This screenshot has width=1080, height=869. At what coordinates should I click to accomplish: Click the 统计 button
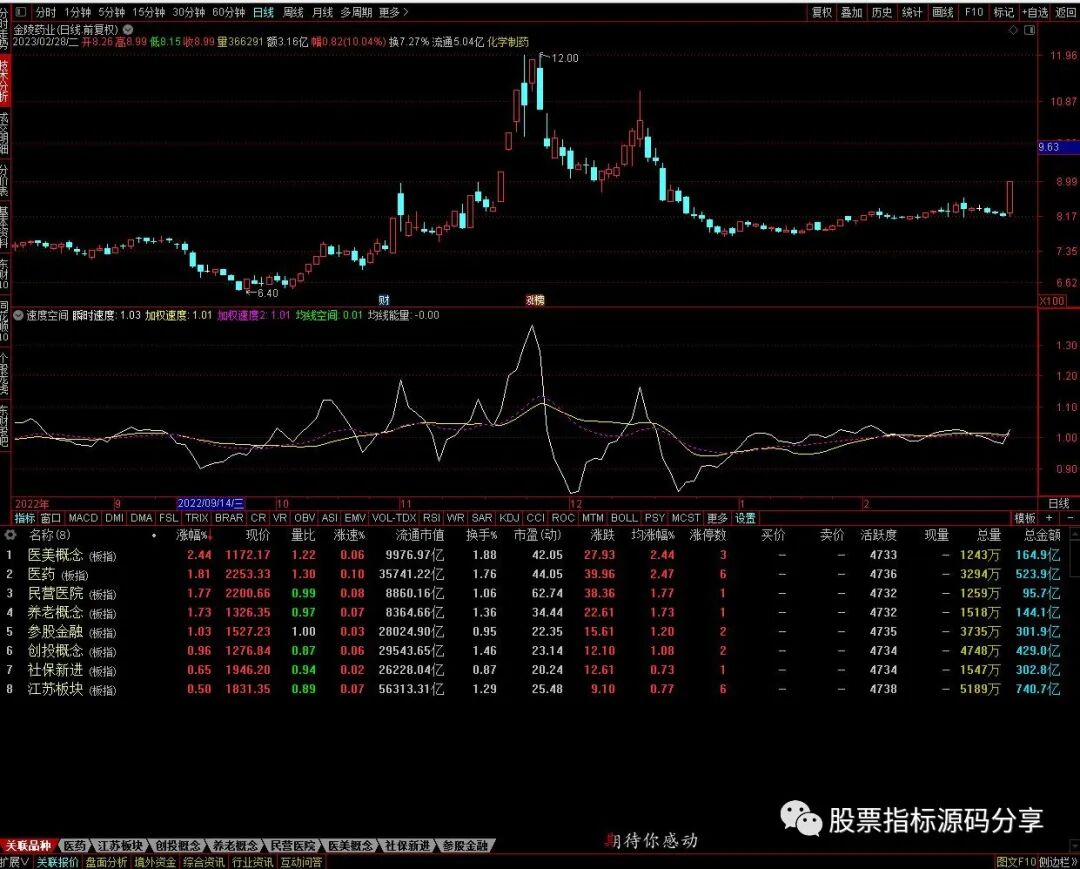coord(912,12)
